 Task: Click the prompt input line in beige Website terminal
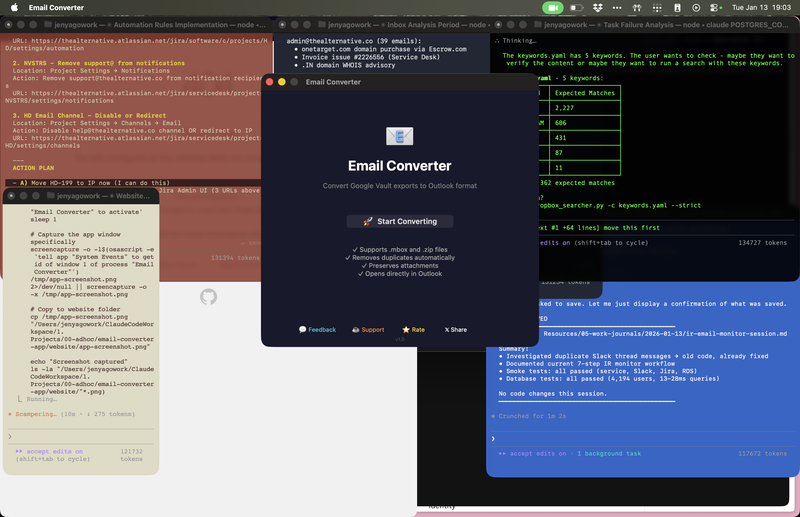(x=81, y=436)
